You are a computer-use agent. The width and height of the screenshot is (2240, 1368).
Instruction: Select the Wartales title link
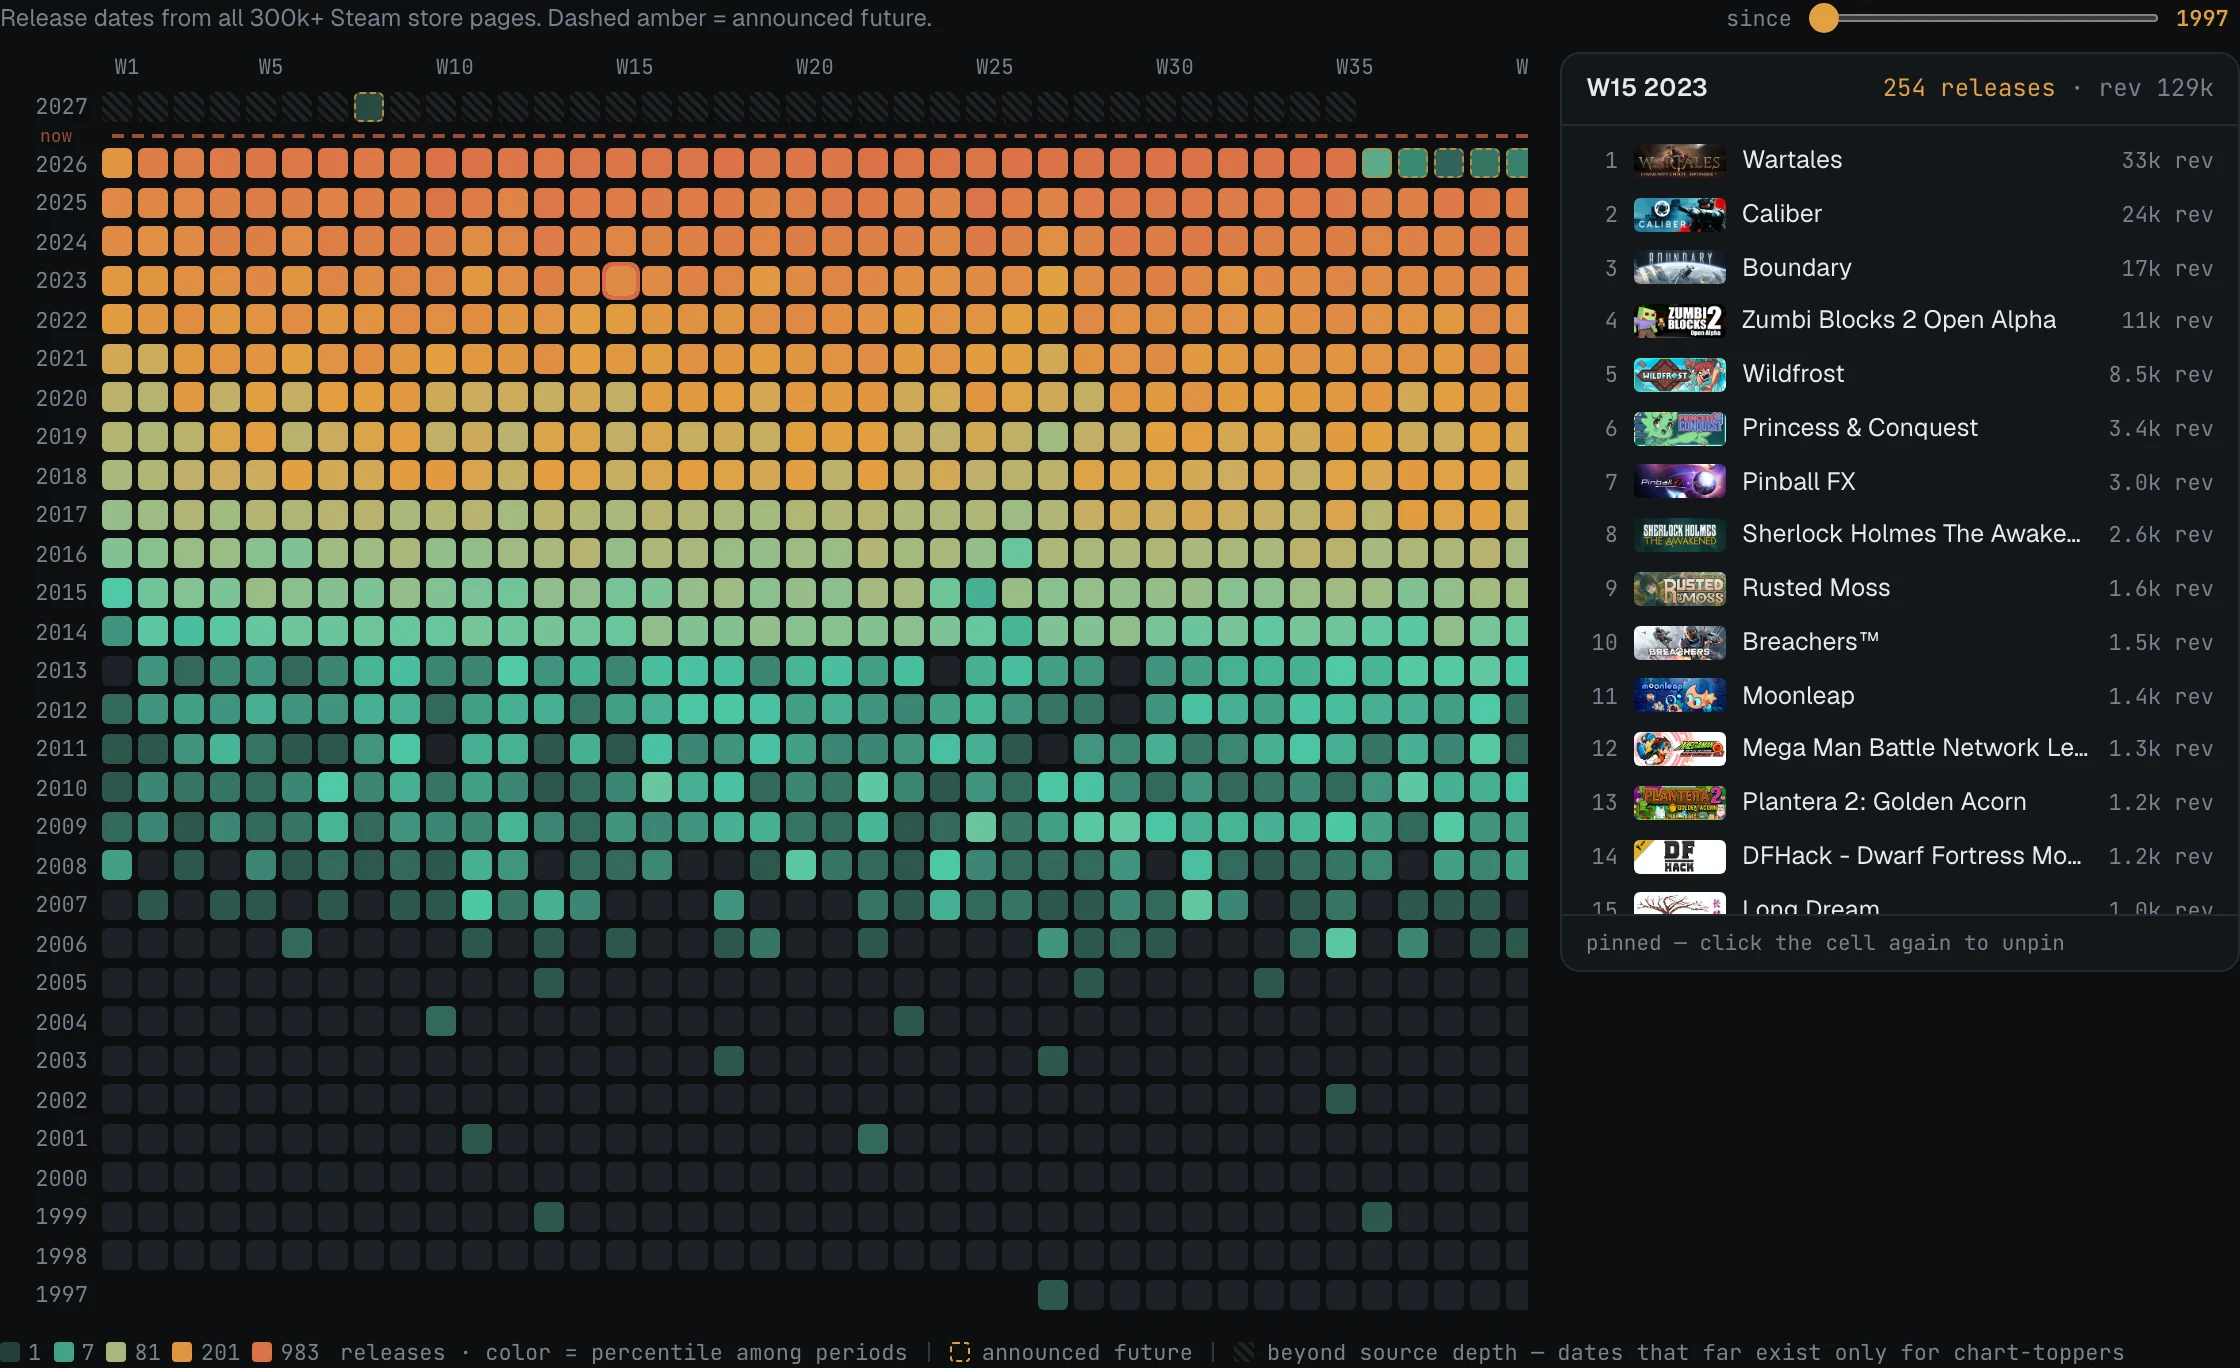[1792, 160]
